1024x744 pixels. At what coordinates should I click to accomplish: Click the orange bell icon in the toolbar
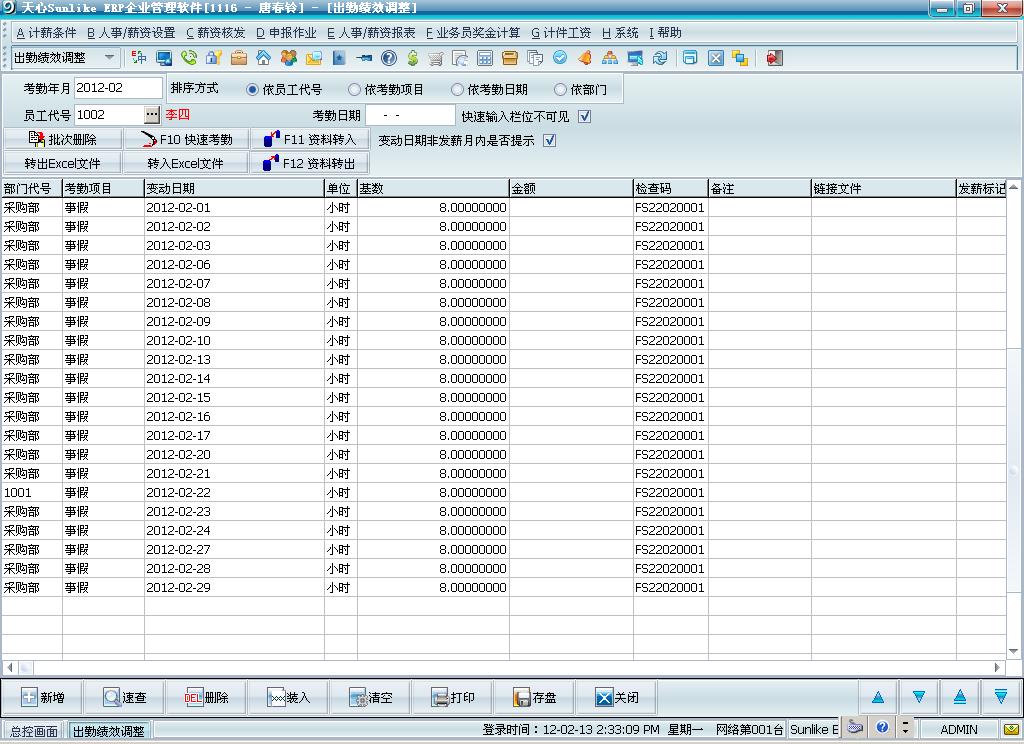[x=585, y=58]
